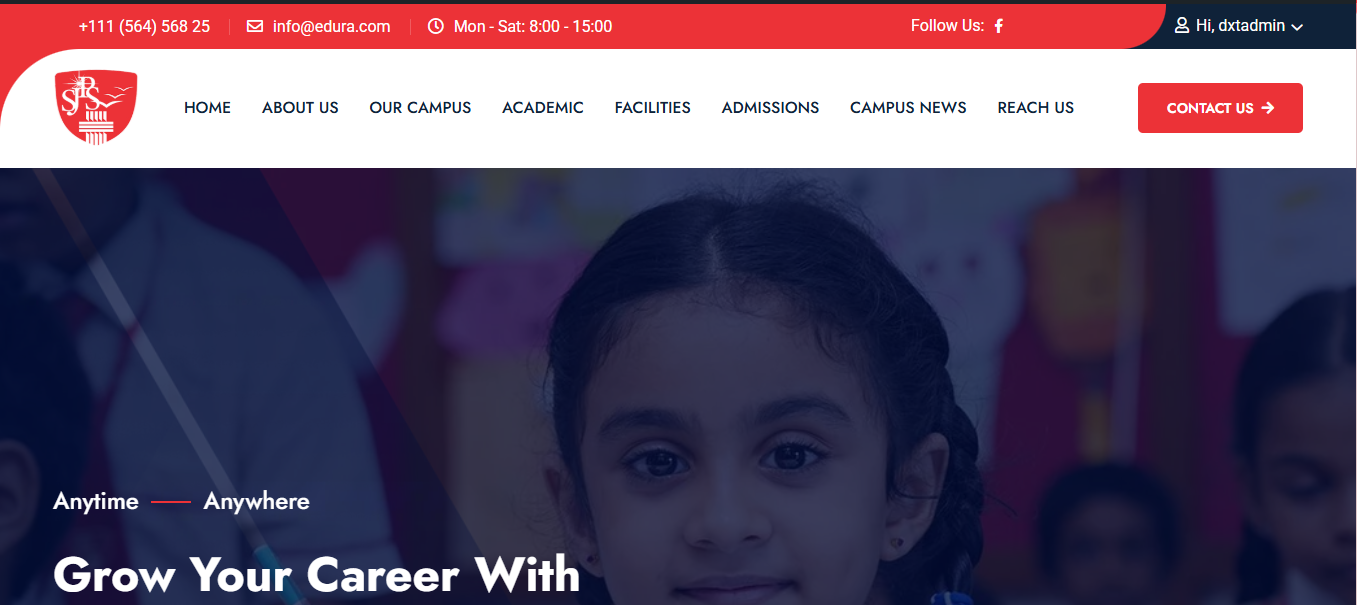The image size is (1357, 605).
Task: Click the user profile icon beside Hi, dxtadmin
Action: (x=1182, y=25)
